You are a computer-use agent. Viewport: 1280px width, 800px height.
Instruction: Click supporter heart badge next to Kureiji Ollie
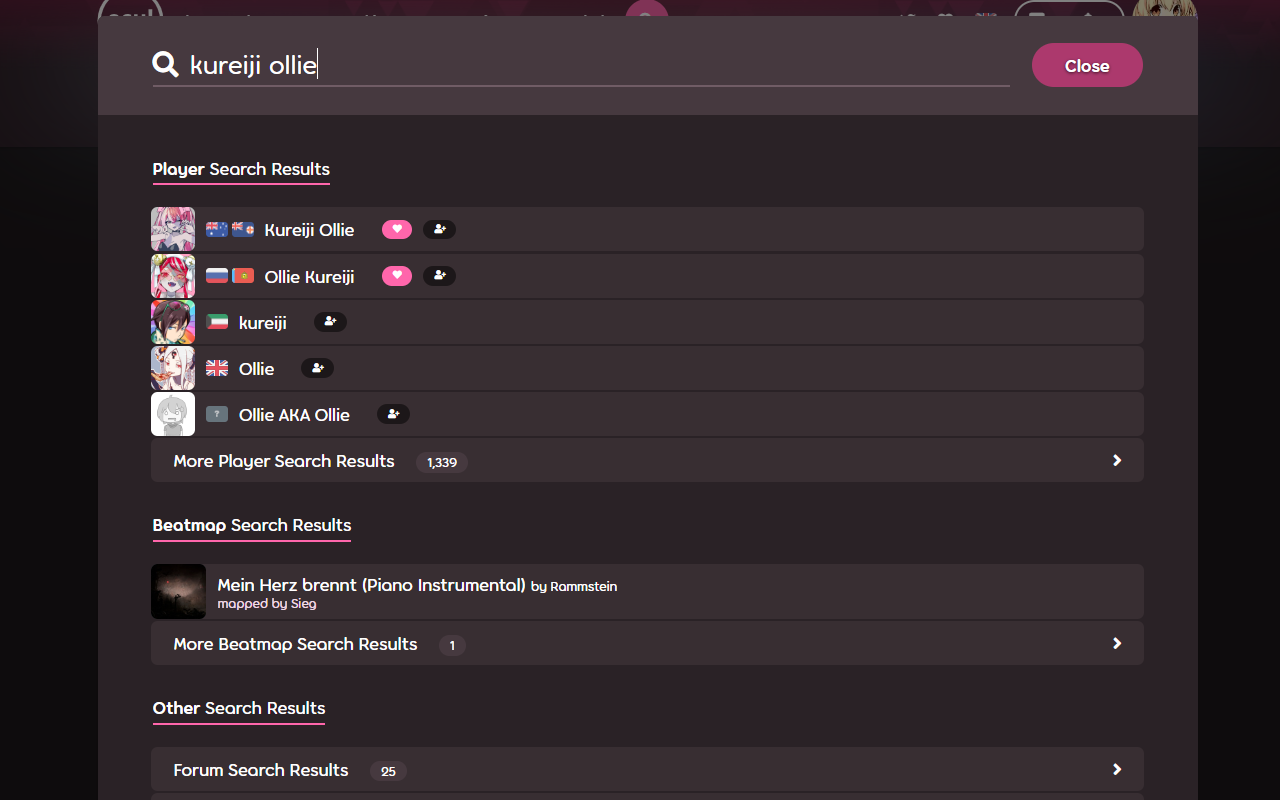397,229
